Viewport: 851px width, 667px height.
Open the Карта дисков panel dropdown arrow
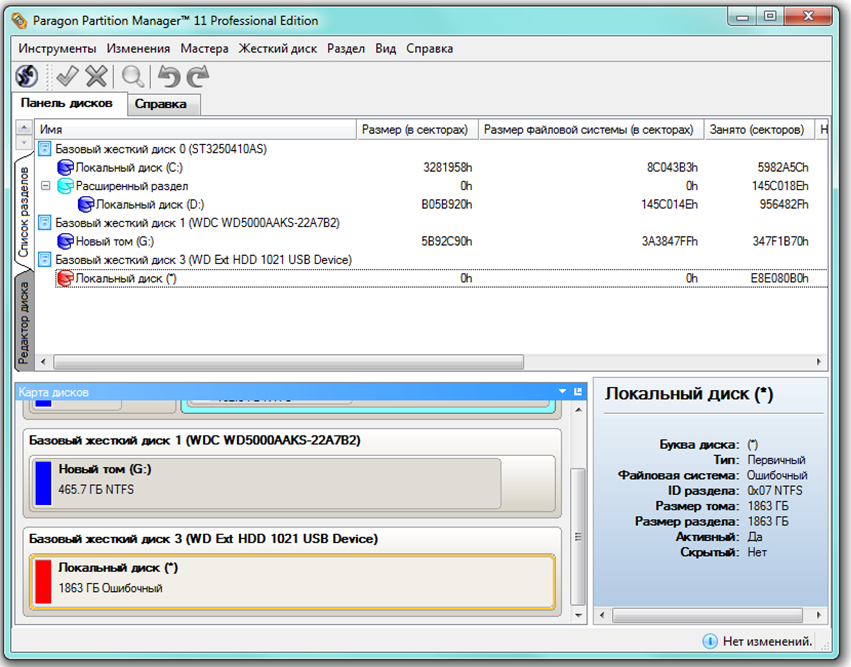tap(562, 391)
